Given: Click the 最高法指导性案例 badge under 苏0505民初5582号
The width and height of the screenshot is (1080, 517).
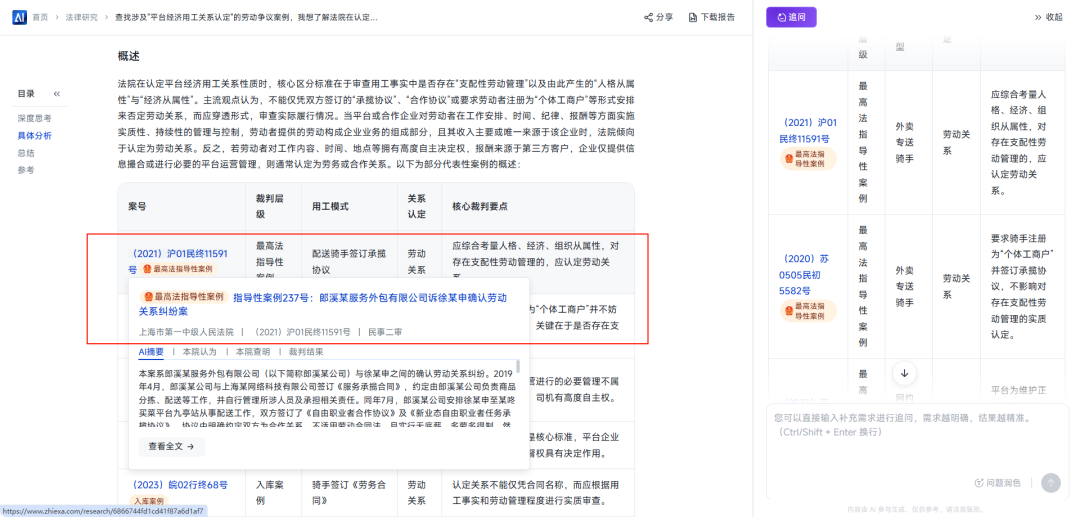Looking at the screenshot, I should point(808,310).
